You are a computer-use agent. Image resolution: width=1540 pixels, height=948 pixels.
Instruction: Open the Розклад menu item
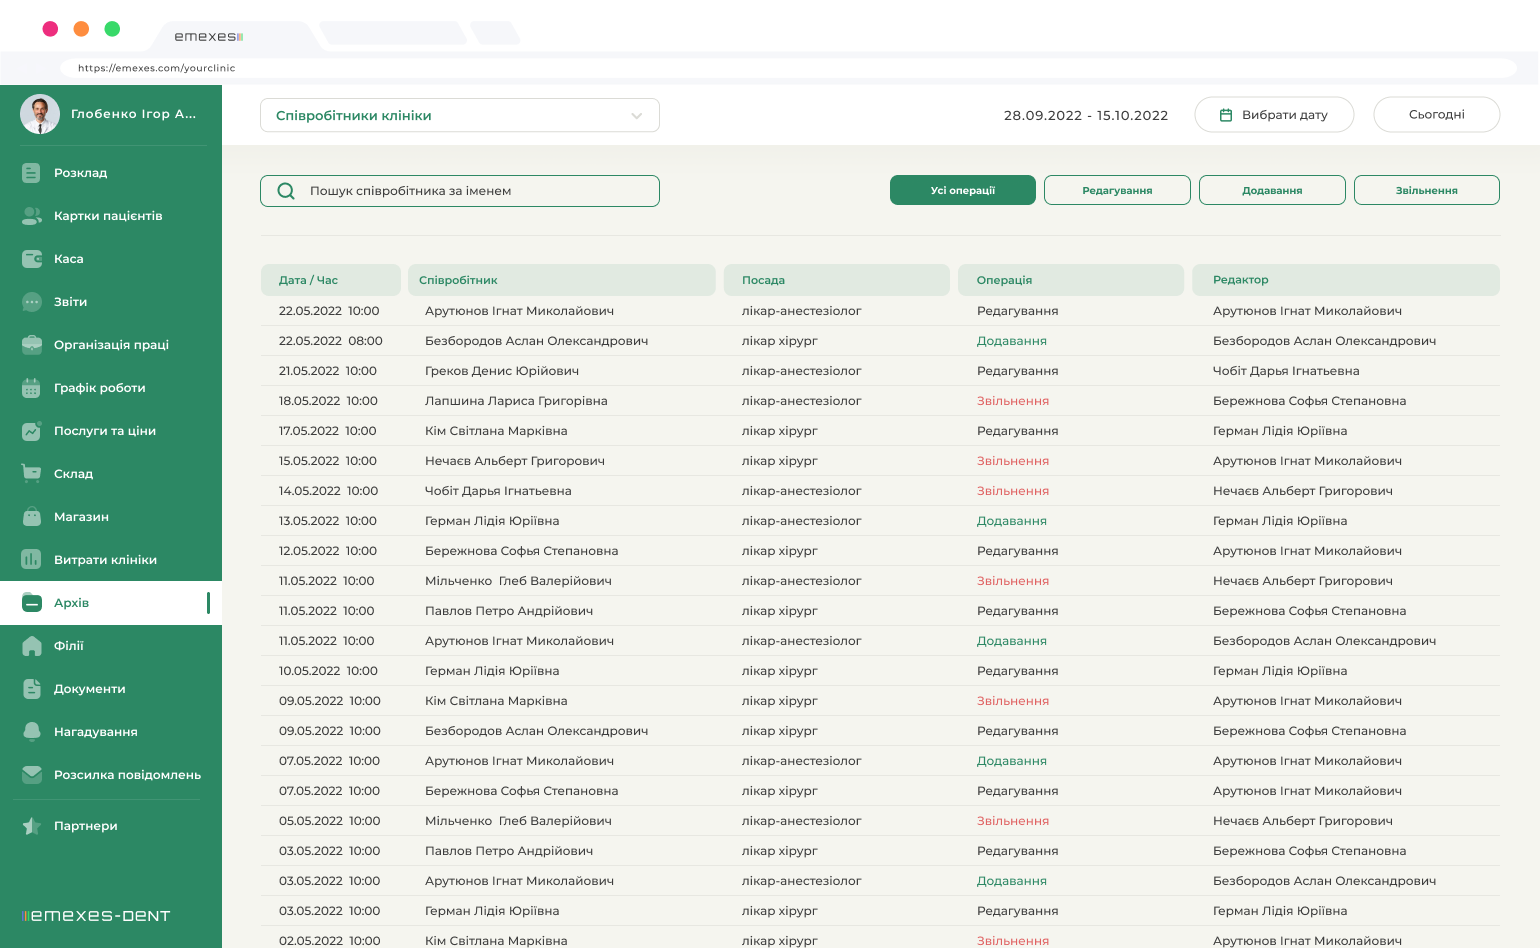(111, 173)
